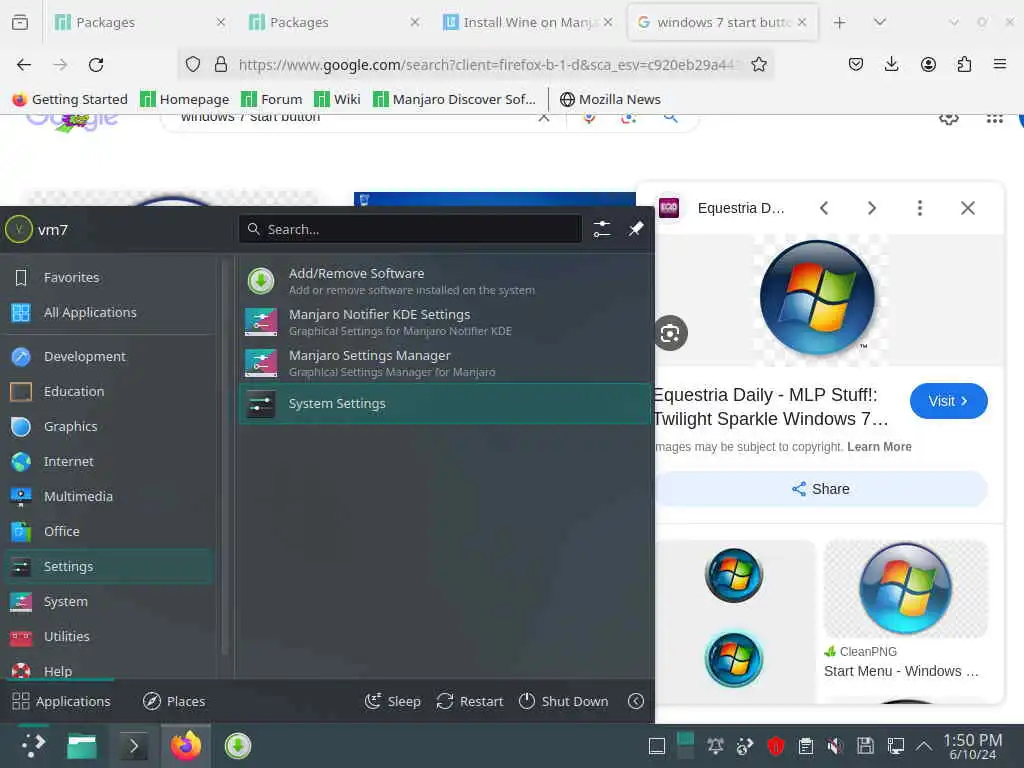Open Firefox extensions puzzle icon
1024x768 pixels.
(964, 65)
